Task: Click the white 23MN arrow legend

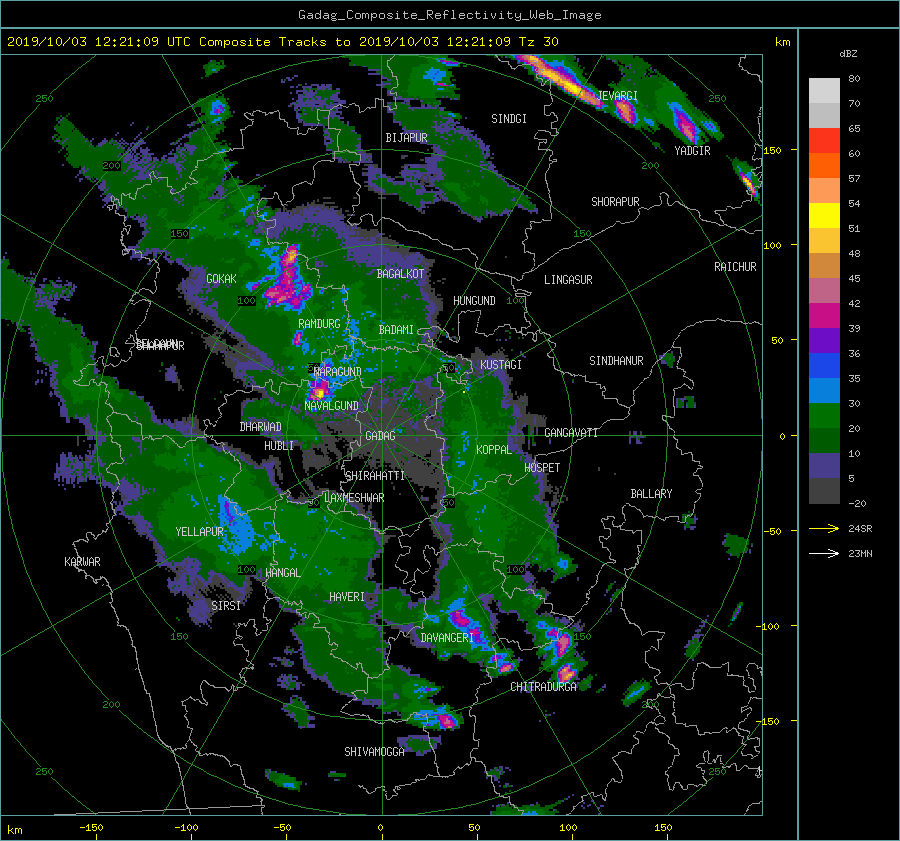Action: click(x=824, y=553)
